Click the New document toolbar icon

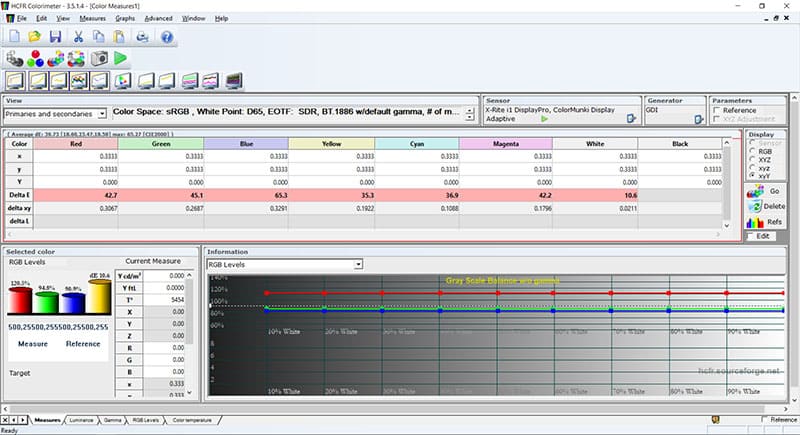click(14, 37)
